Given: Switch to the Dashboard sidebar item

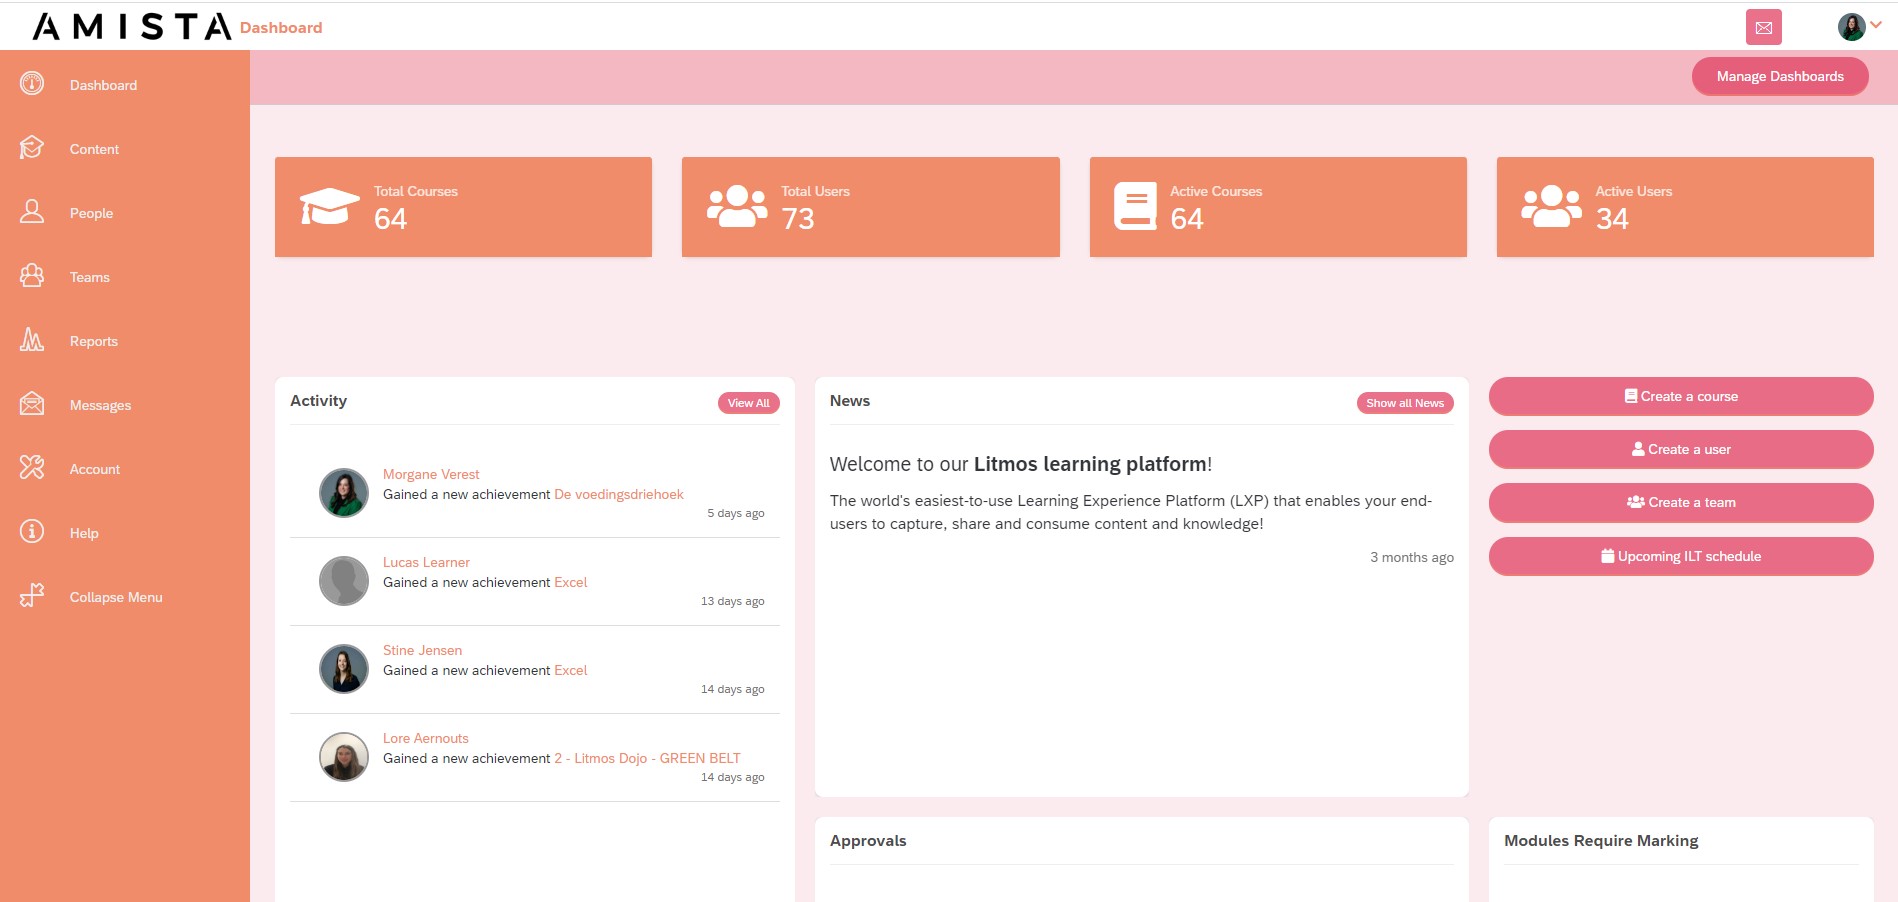Looking at the screenshot, I should tap(103, 85).
